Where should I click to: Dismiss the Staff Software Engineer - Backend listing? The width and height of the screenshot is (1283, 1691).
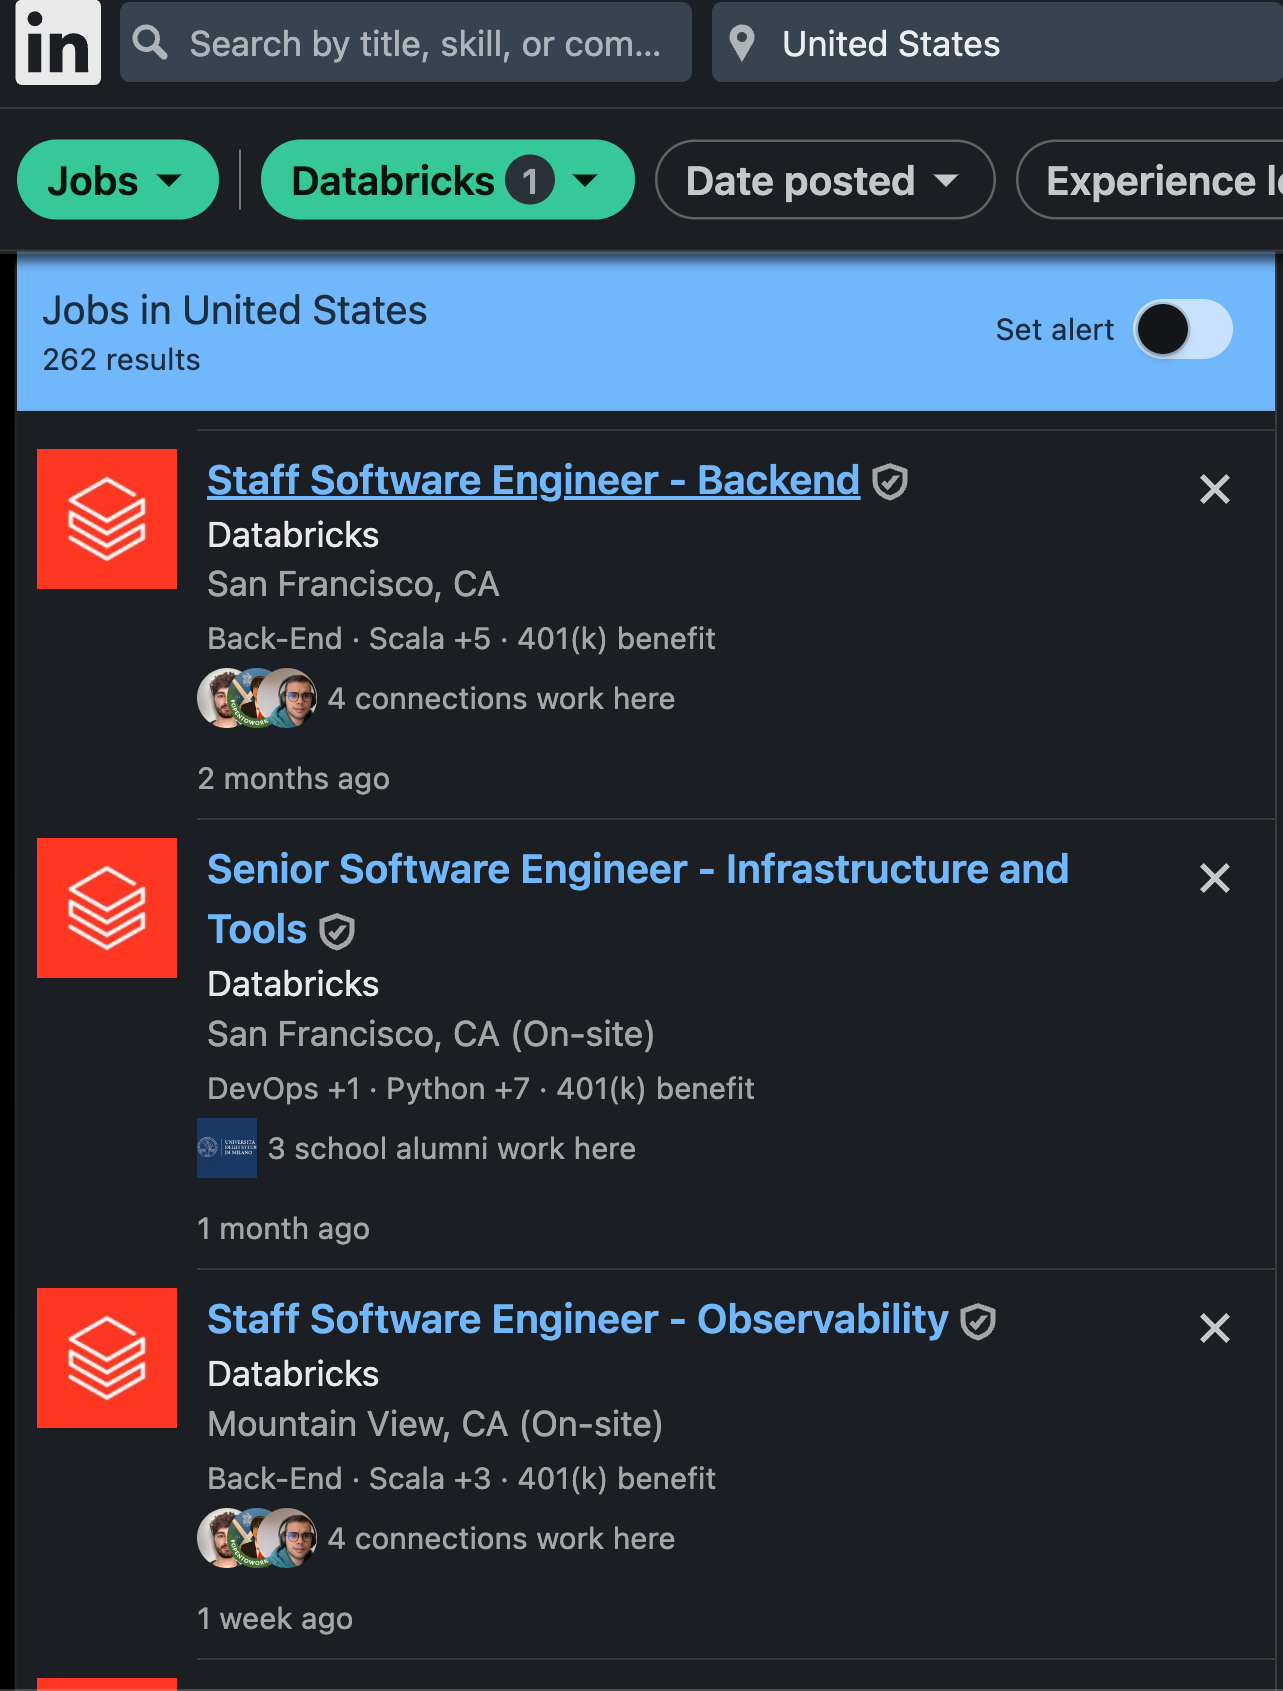pos(1214,489)
